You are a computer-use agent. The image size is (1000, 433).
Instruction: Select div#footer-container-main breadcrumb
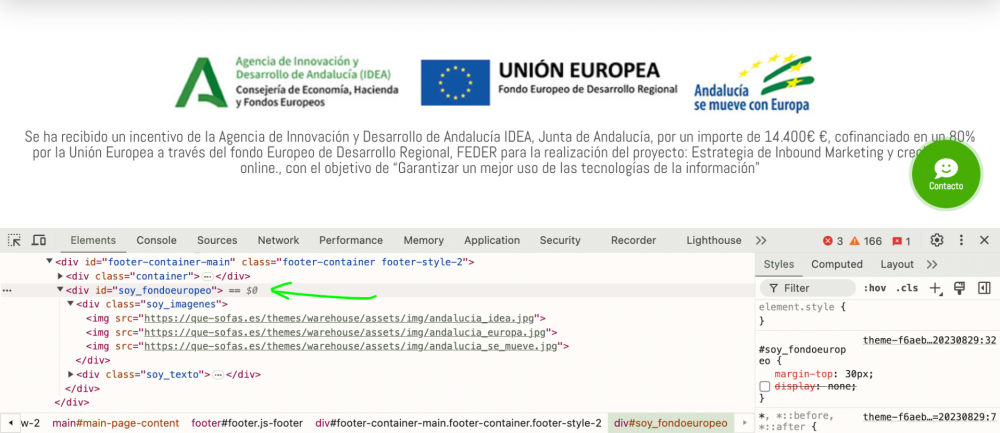[x=459, y=423]
